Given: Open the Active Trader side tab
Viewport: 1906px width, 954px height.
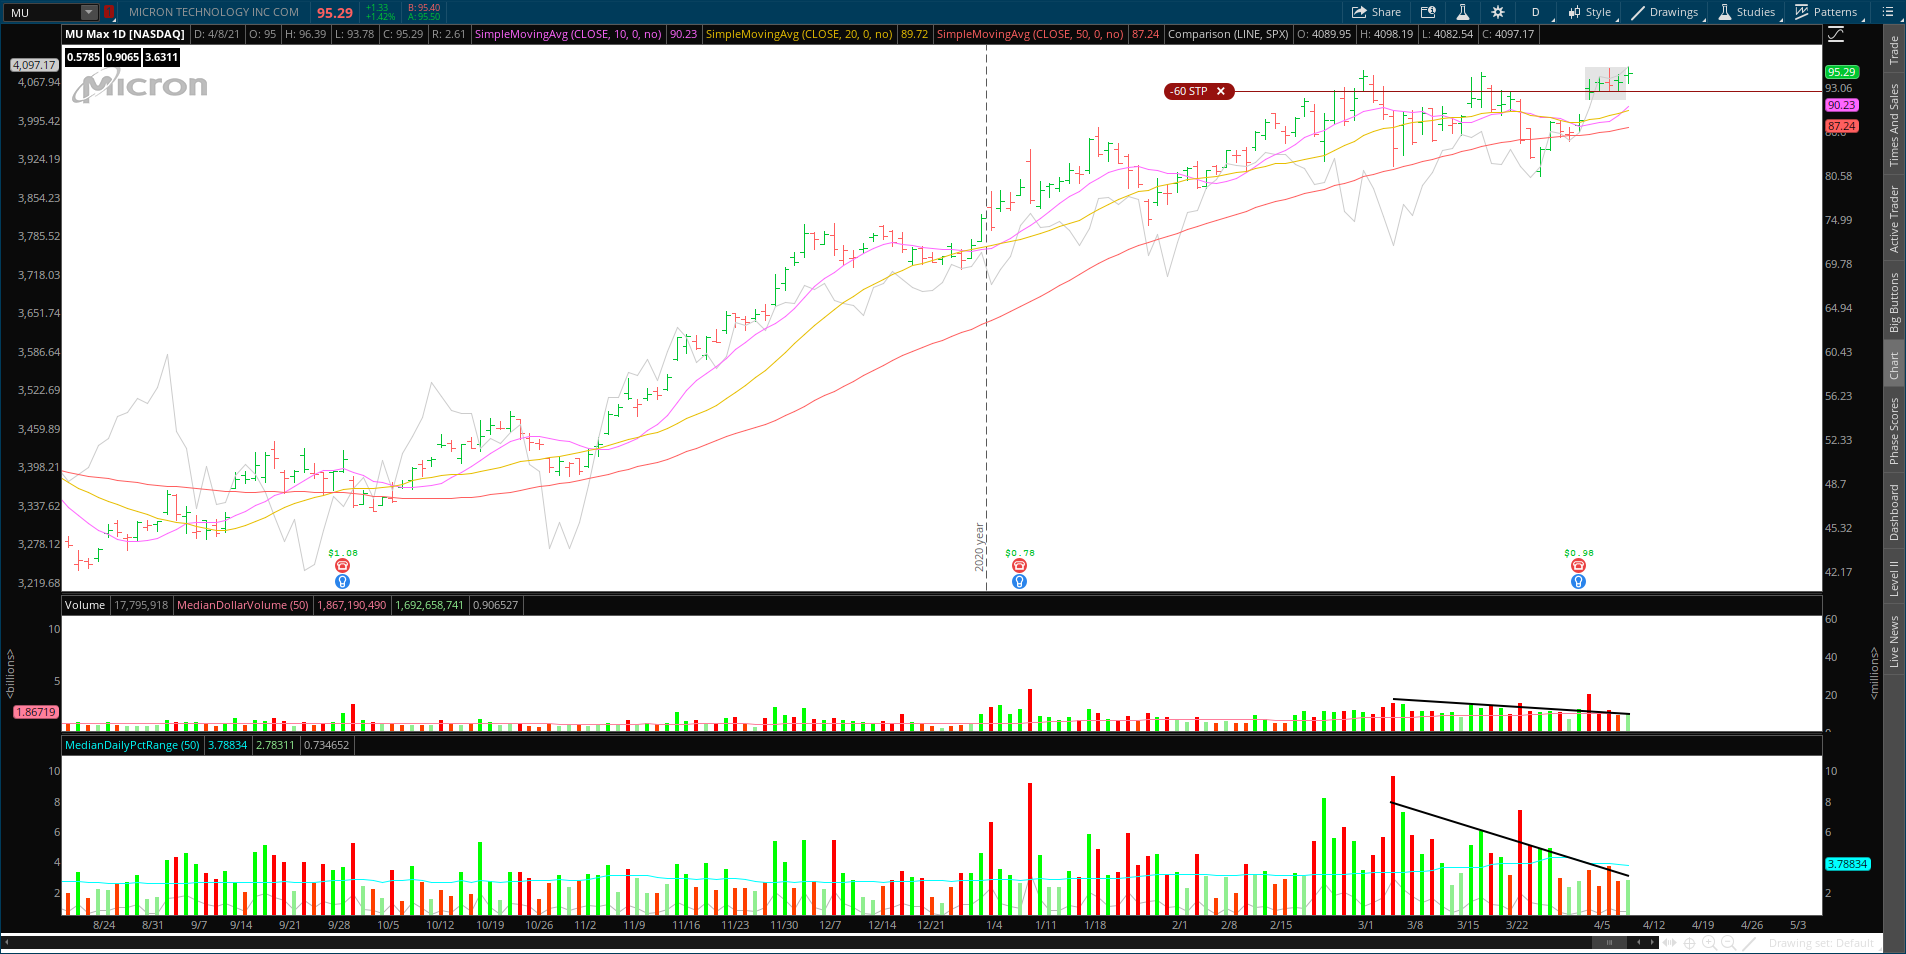Looking at the screenshot, I should [x=1894, y=218].
